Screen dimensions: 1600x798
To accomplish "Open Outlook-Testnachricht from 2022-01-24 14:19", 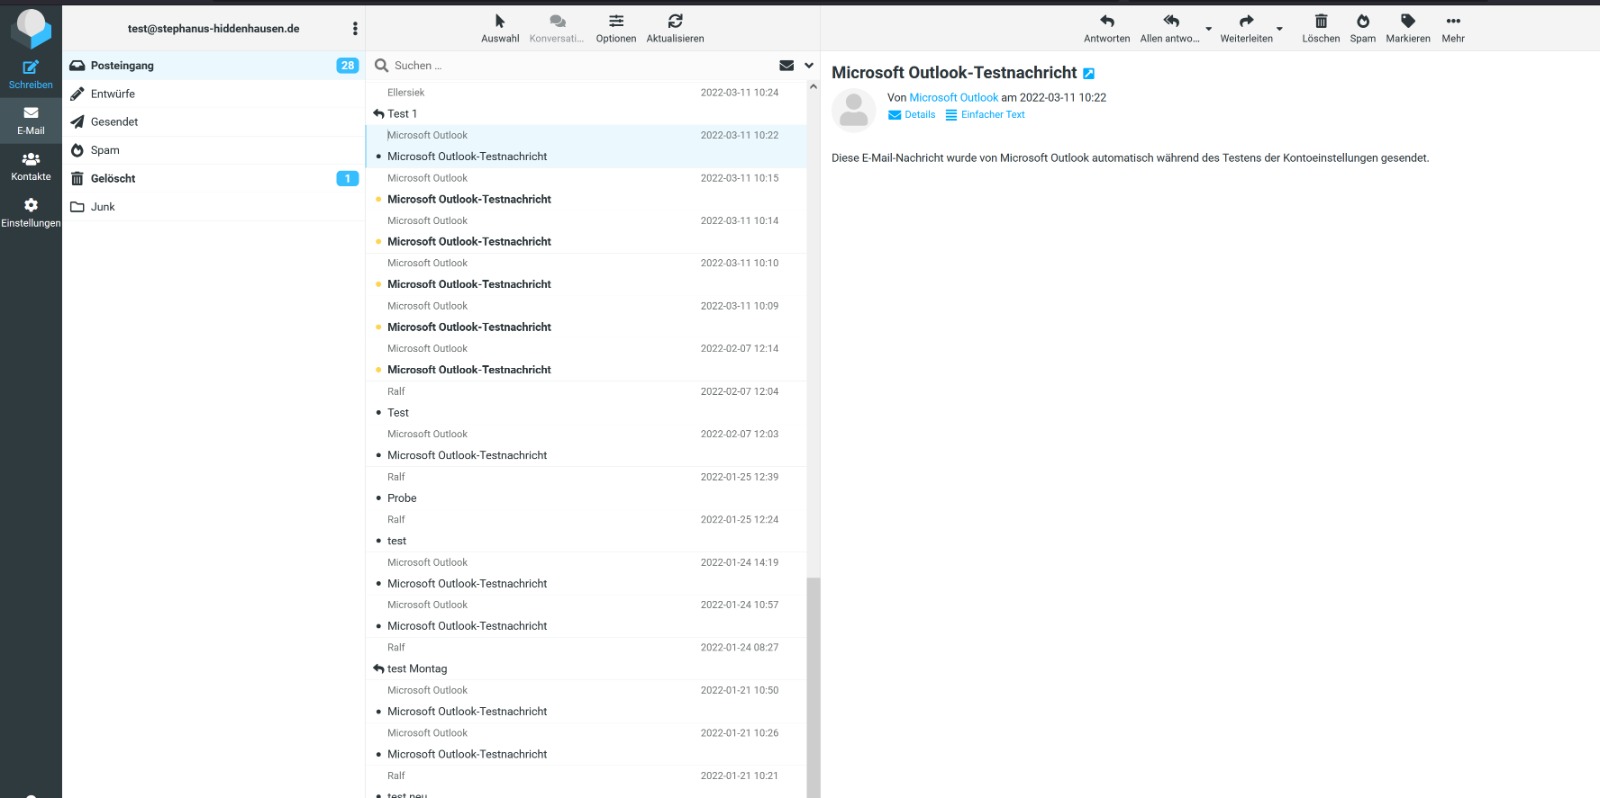I will [x=586, y=573].
